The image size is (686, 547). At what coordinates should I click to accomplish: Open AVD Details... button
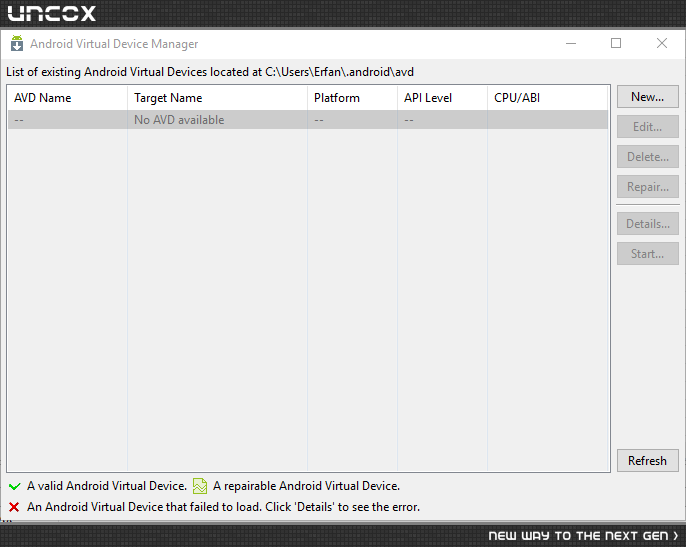[648, 224]
